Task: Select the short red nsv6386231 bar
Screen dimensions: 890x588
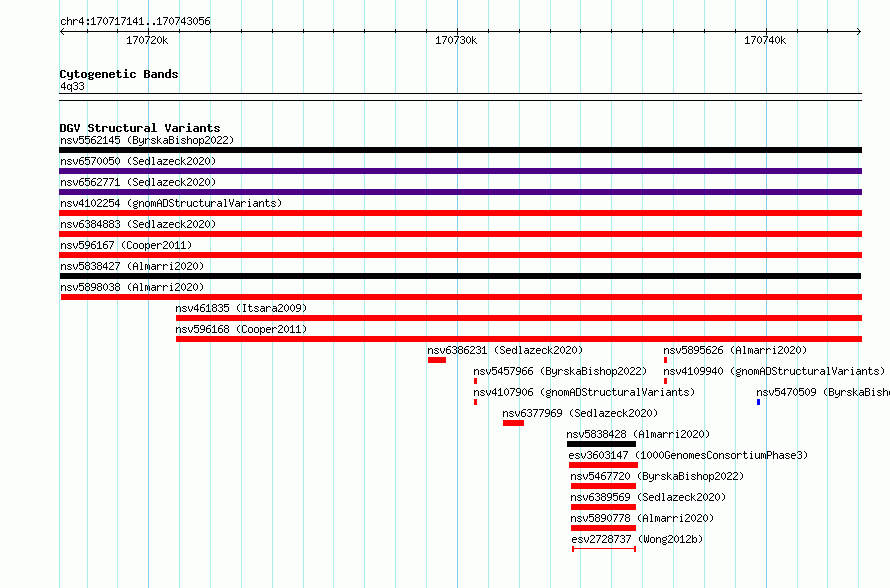Action: [x=437, y=360]
